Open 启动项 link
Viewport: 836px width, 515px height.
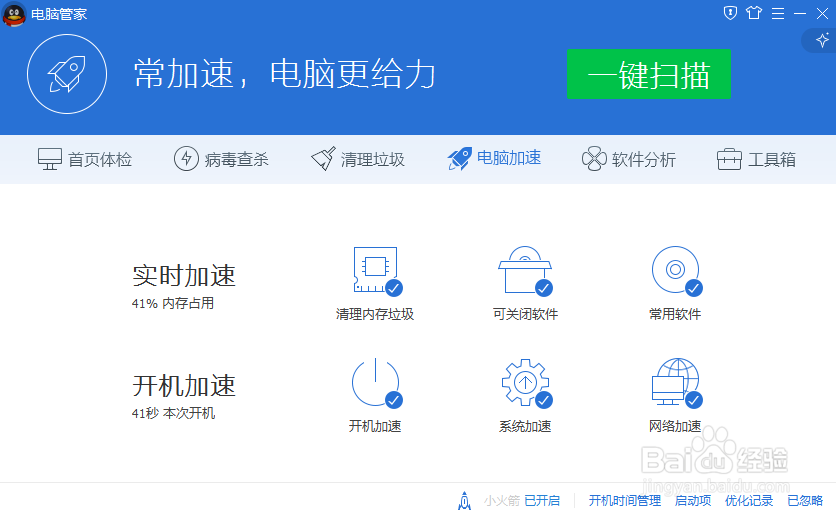point(693,501)
